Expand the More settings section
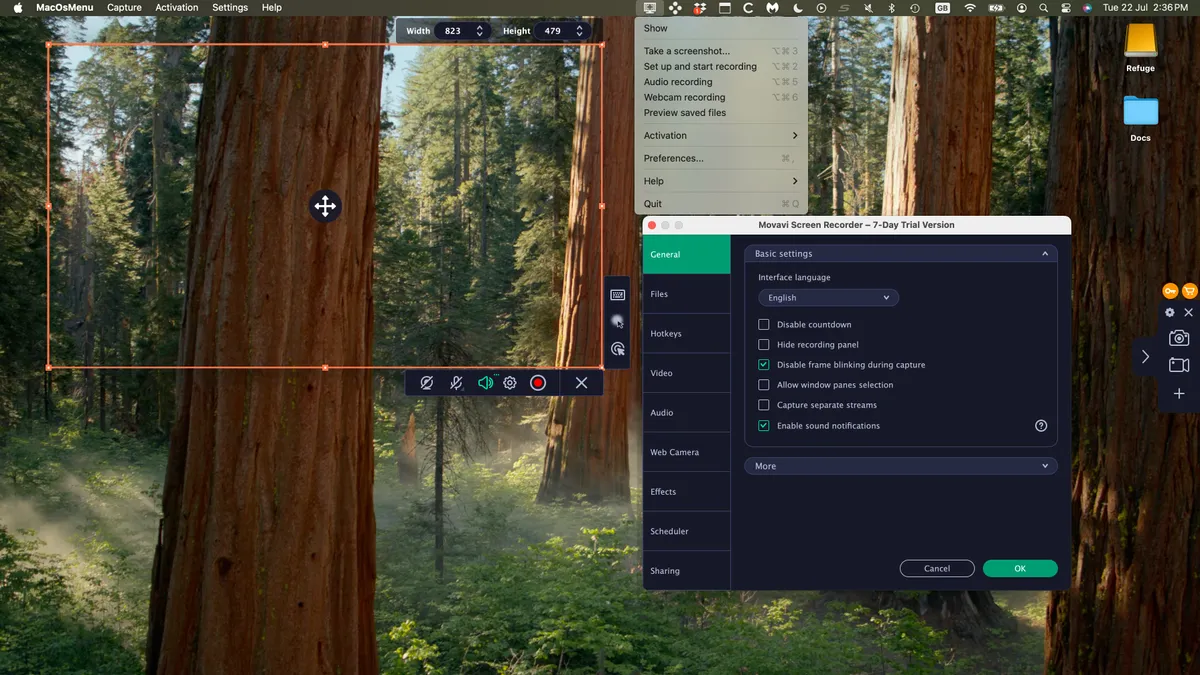 [x=900, y=465]
